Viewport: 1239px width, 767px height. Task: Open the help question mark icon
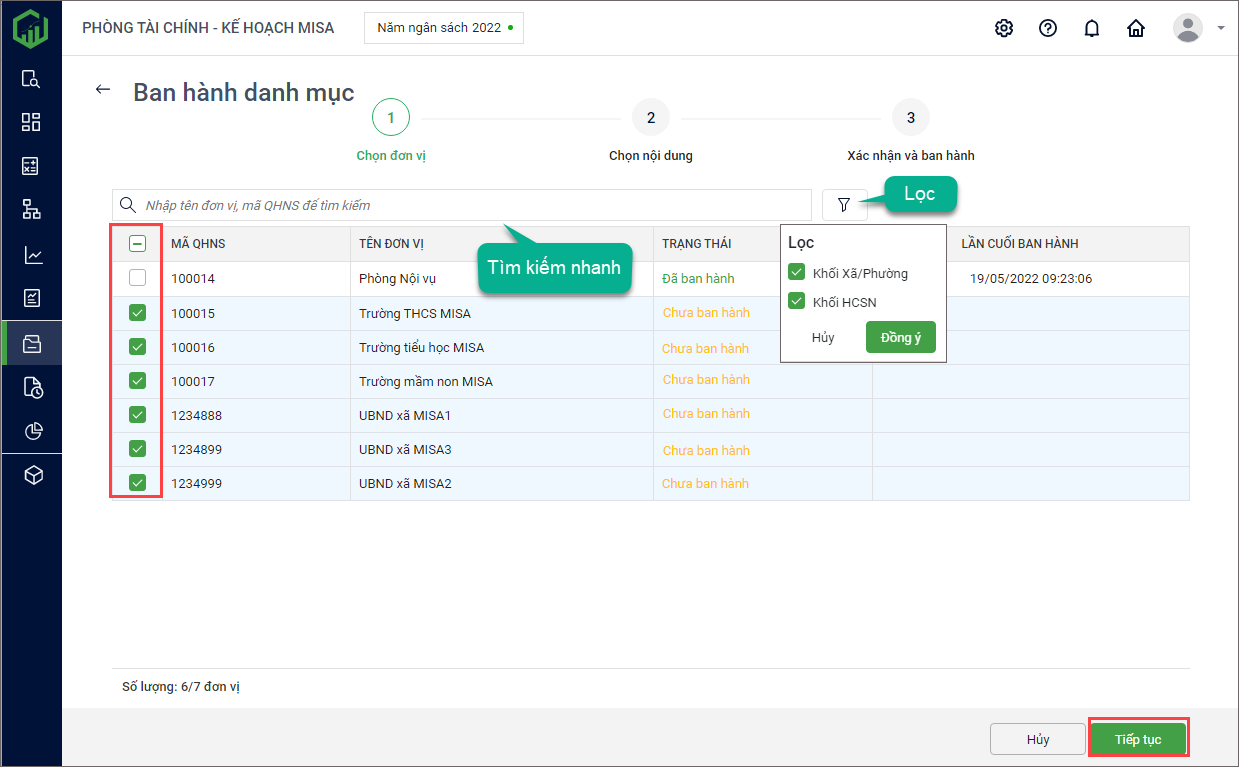point(1048,28)
